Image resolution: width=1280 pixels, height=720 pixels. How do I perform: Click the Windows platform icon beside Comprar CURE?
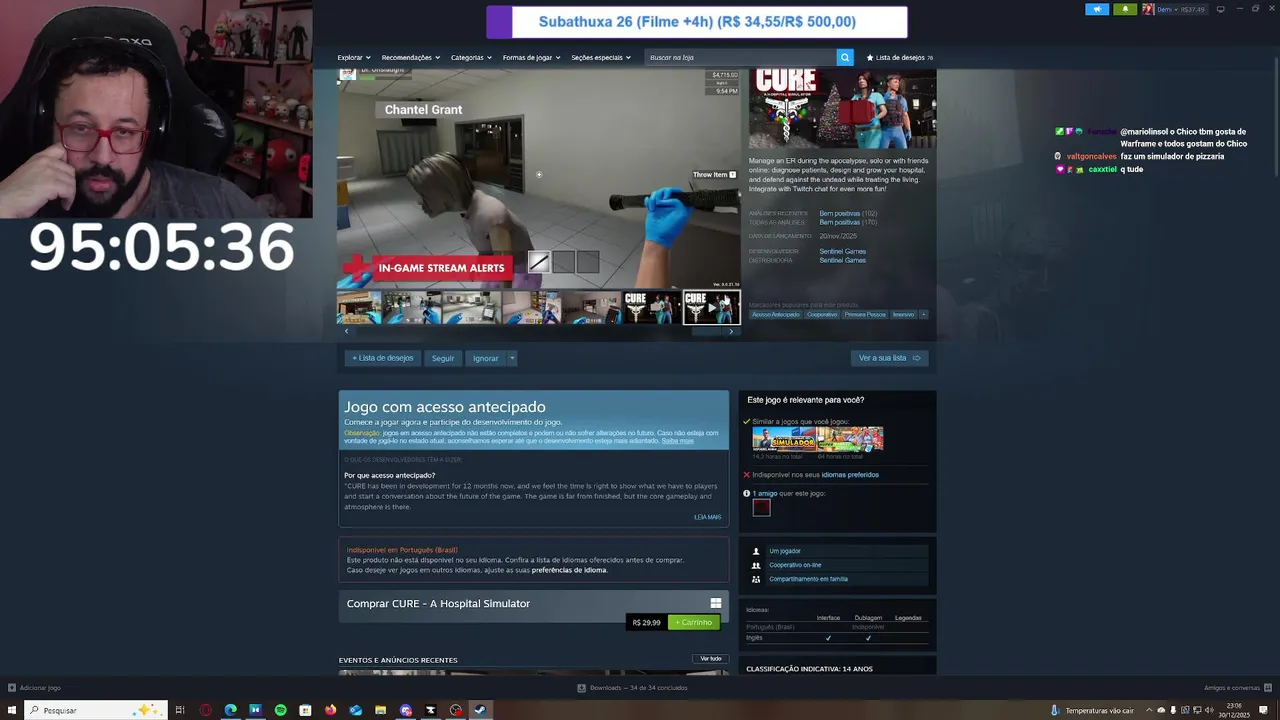715,603
